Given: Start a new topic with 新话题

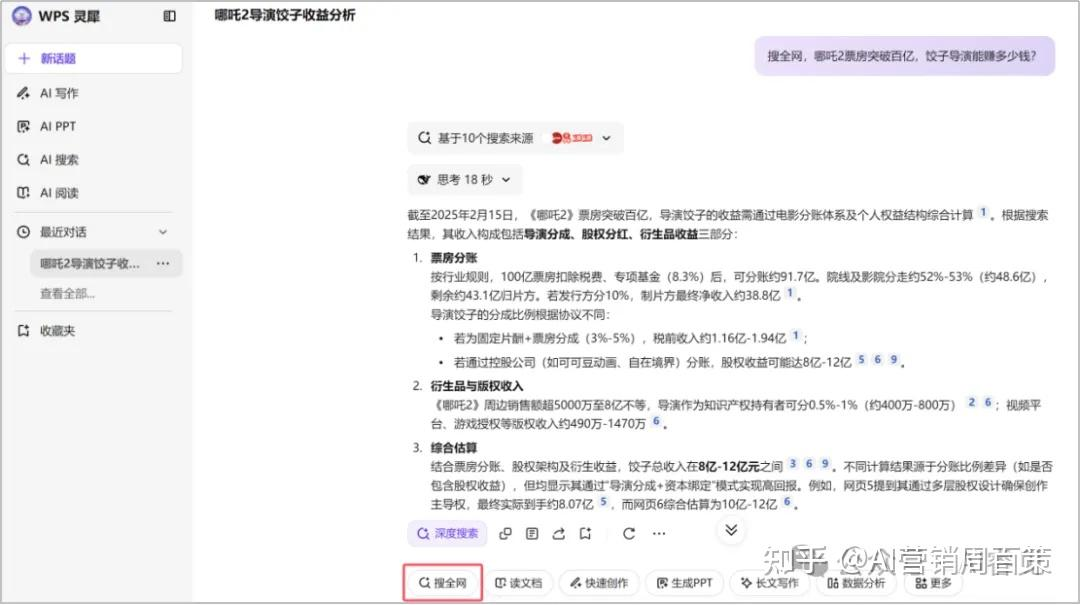Looking at the screenshot, I should (94, 59).
